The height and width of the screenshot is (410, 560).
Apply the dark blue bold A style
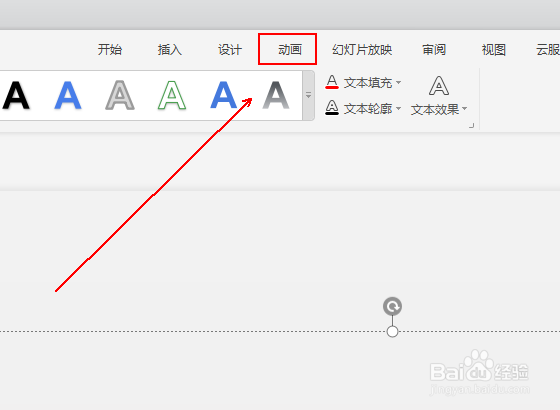pos(224,95)
